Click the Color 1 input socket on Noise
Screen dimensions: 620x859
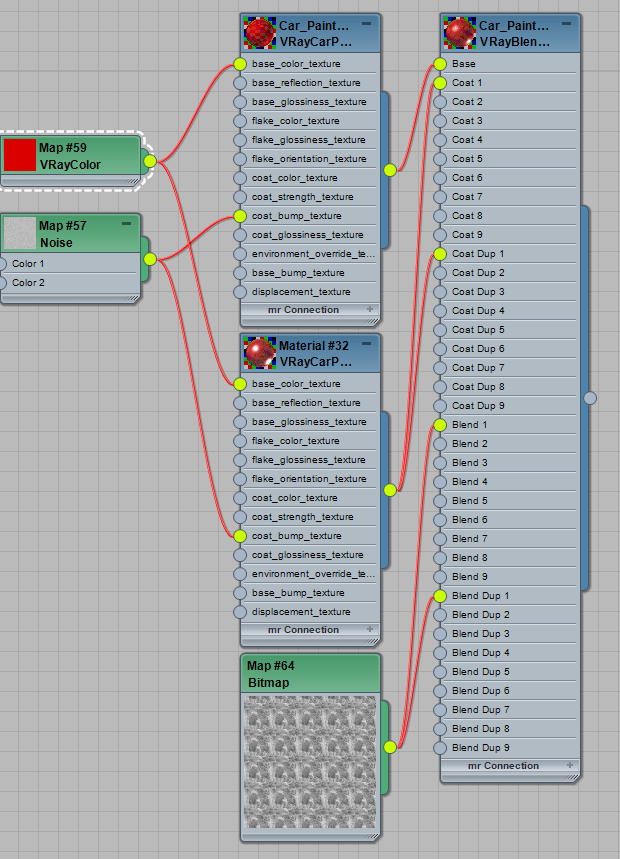pyautogui.click(x=3, y=264)
